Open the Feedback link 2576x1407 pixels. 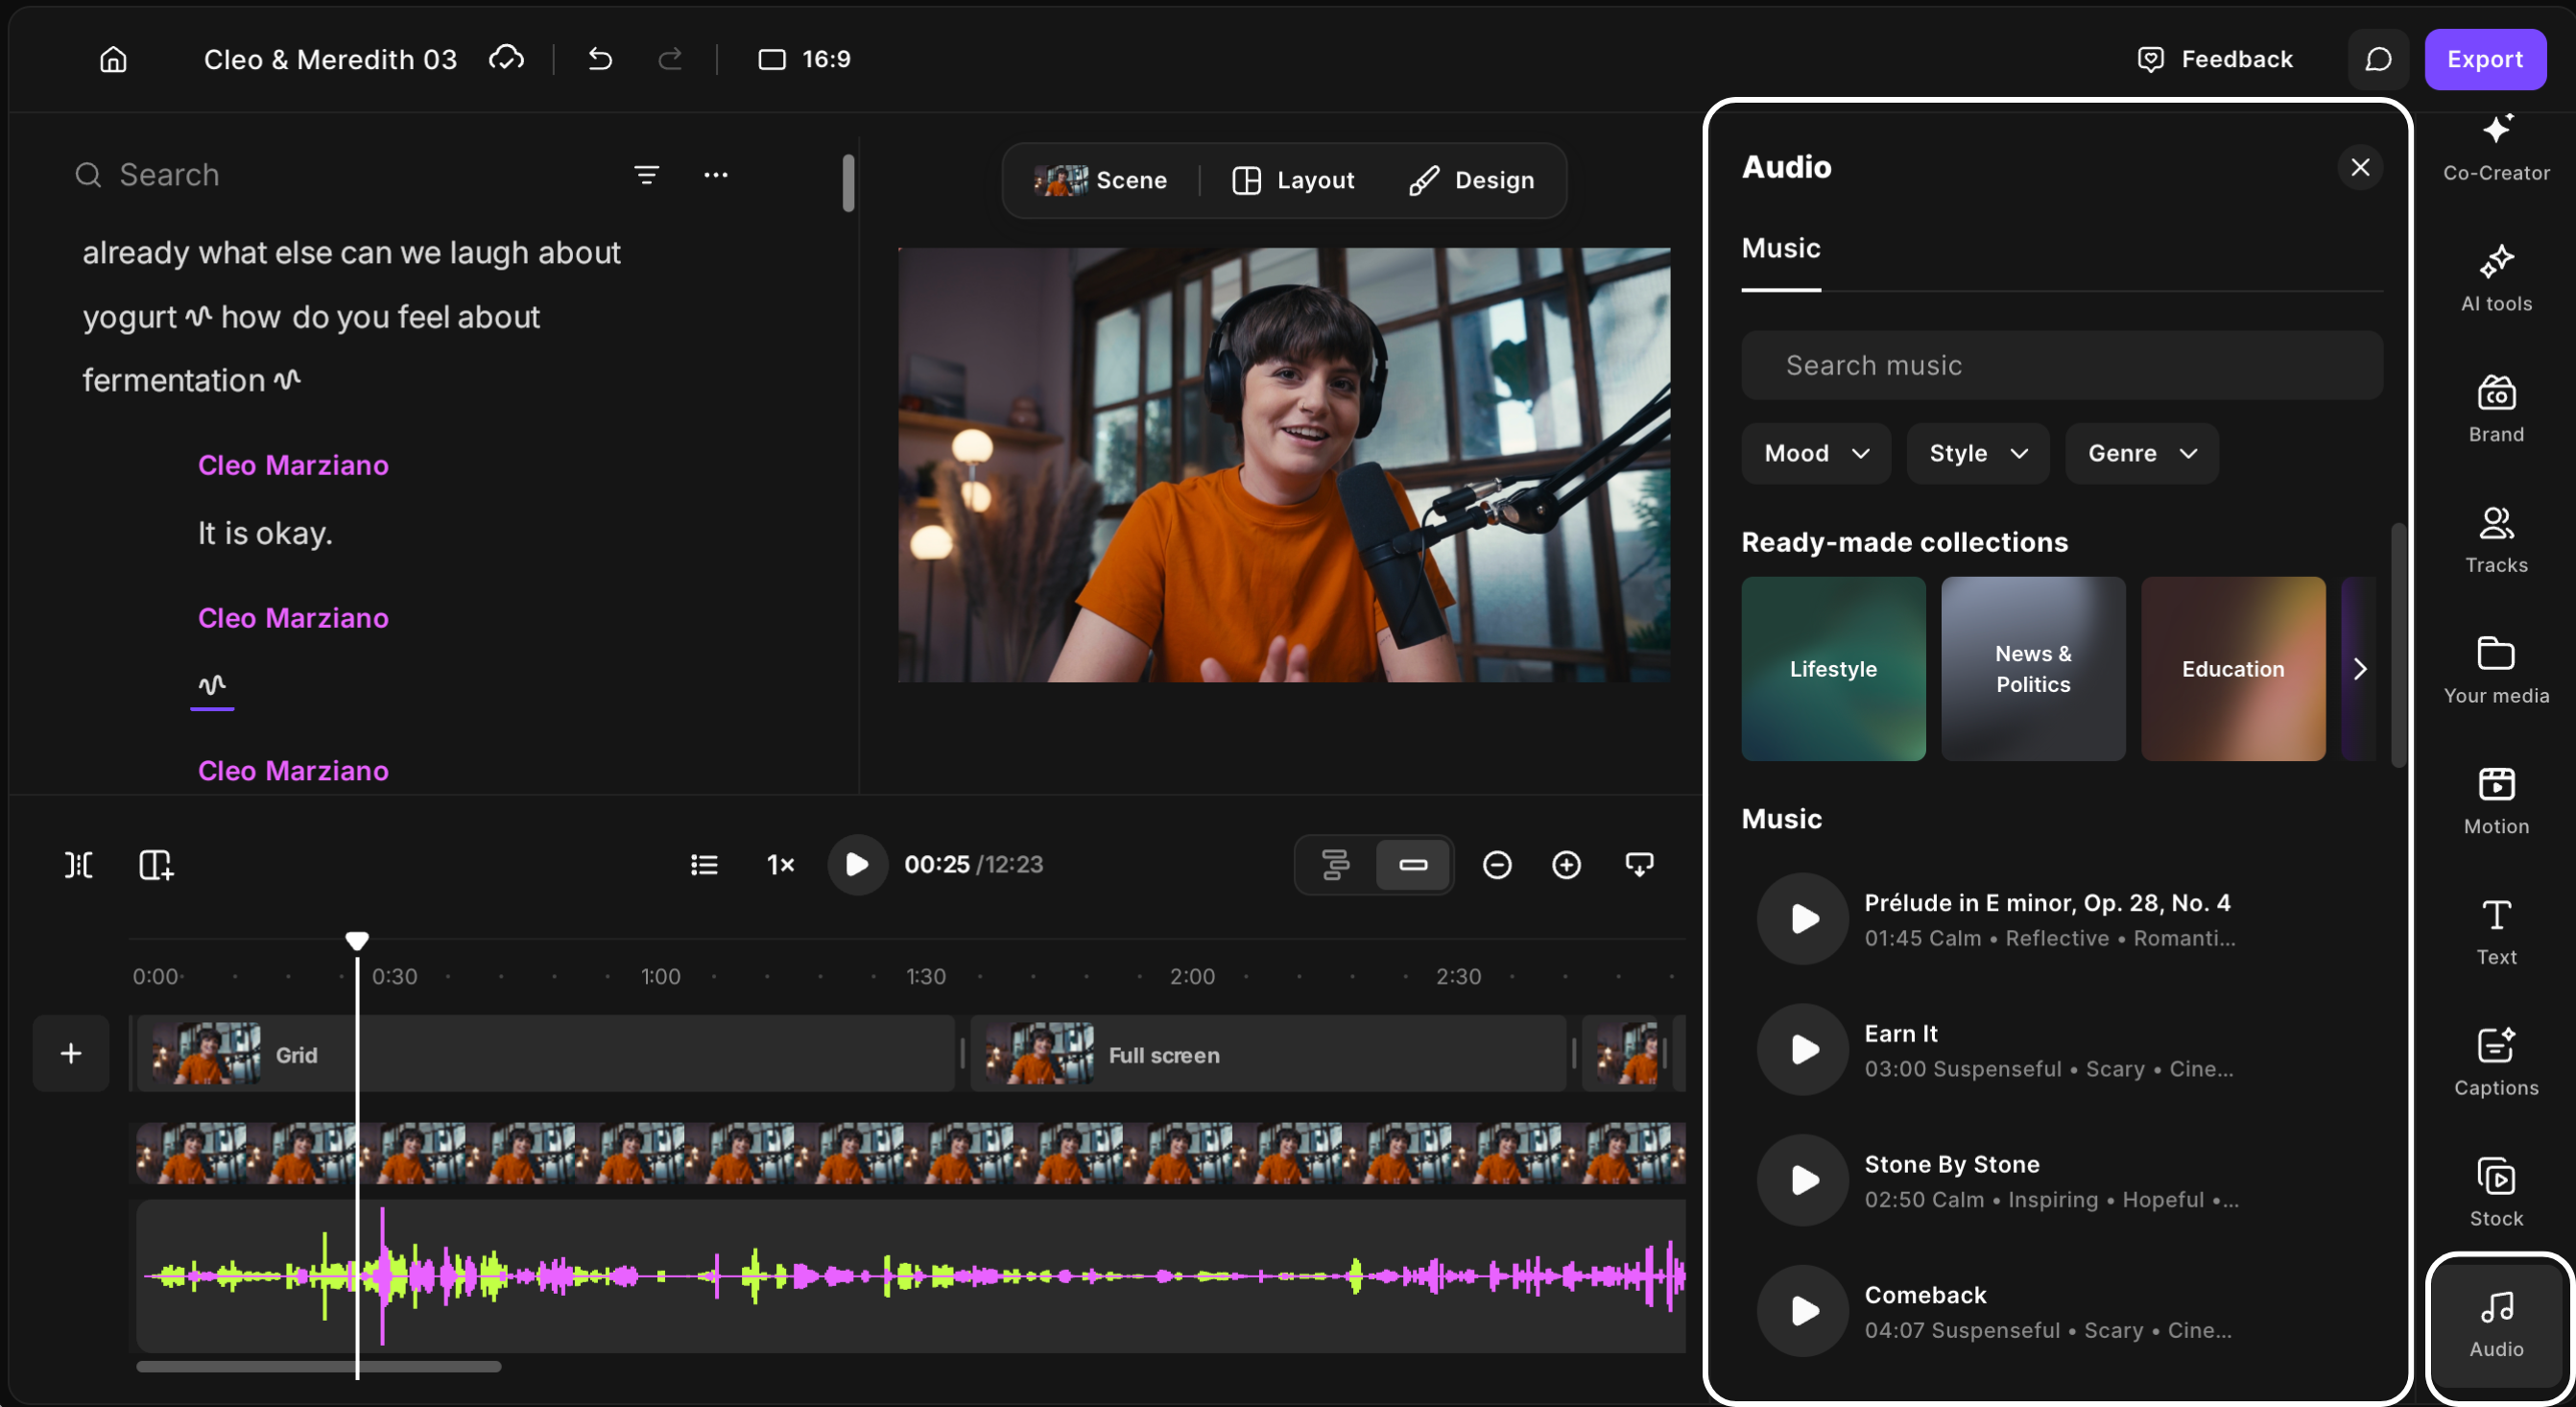[2214, 59]
